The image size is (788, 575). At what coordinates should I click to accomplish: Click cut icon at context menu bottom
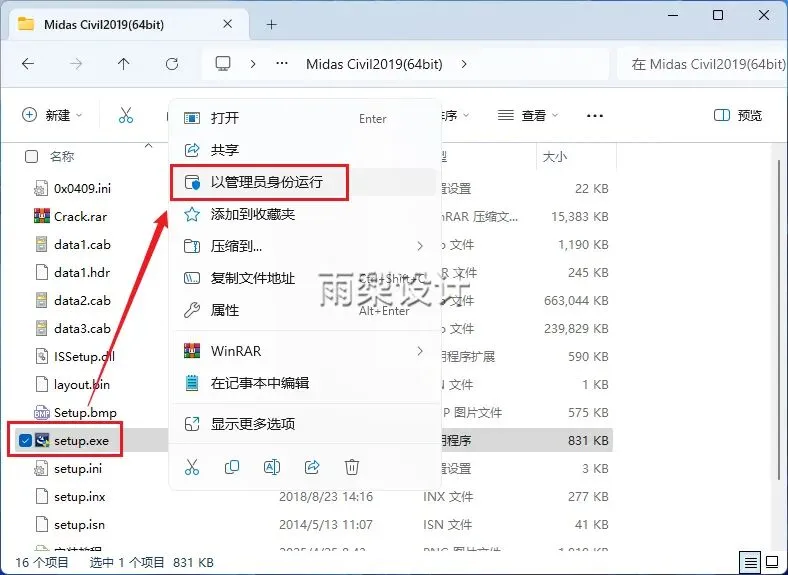[x=192, y=467]
